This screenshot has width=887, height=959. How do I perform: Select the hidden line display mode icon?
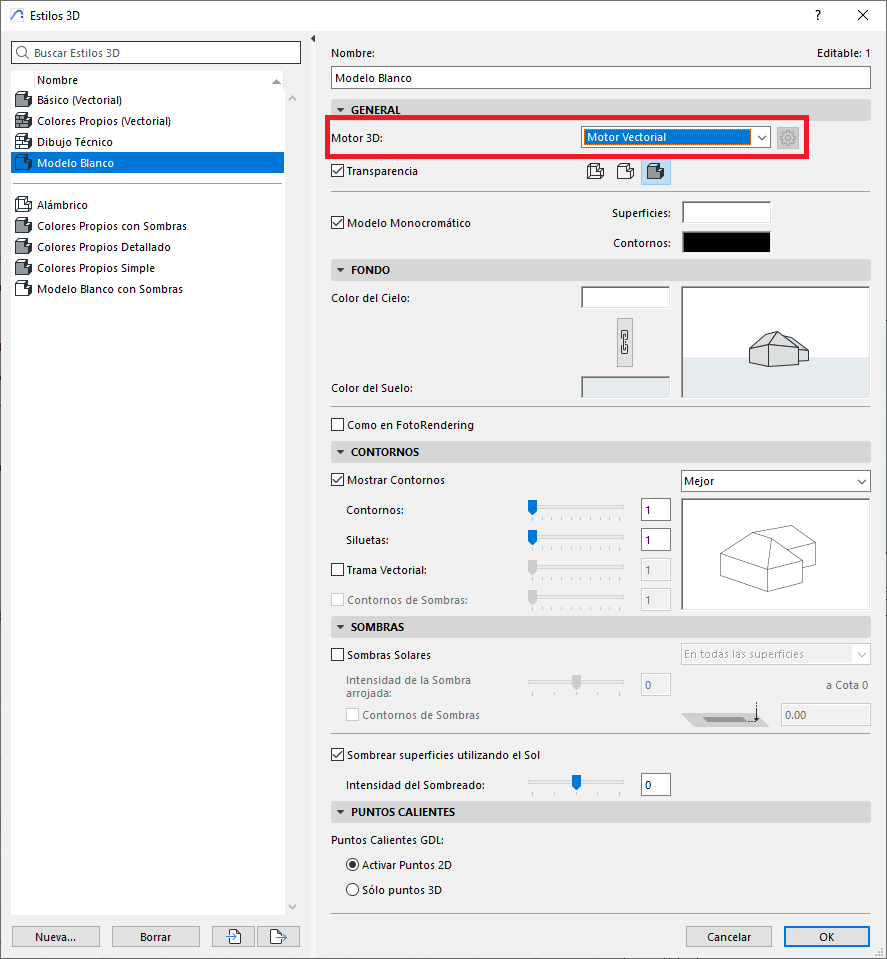point(625,172)
